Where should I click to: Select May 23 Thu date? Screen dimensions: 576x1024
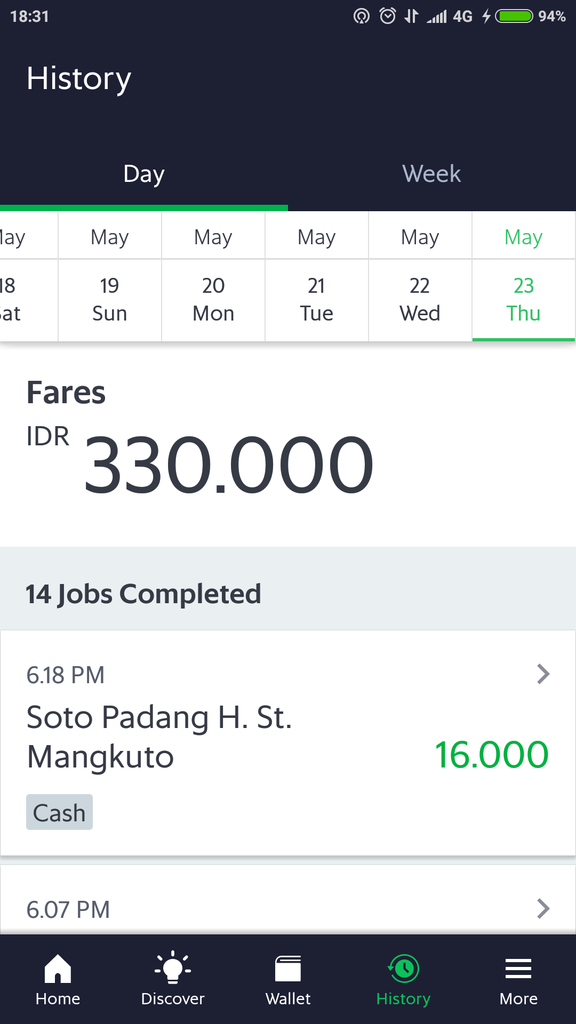click(523, 285)
